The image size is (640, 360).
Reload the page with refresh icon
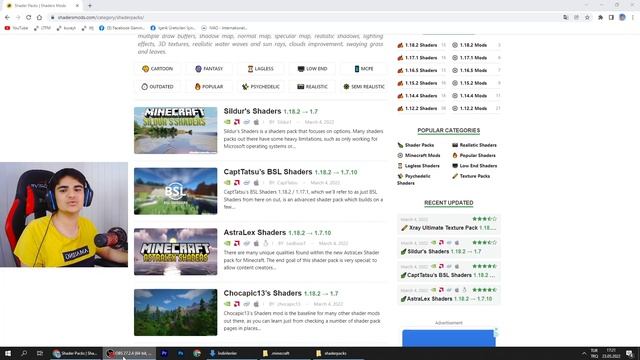[29, 18]
